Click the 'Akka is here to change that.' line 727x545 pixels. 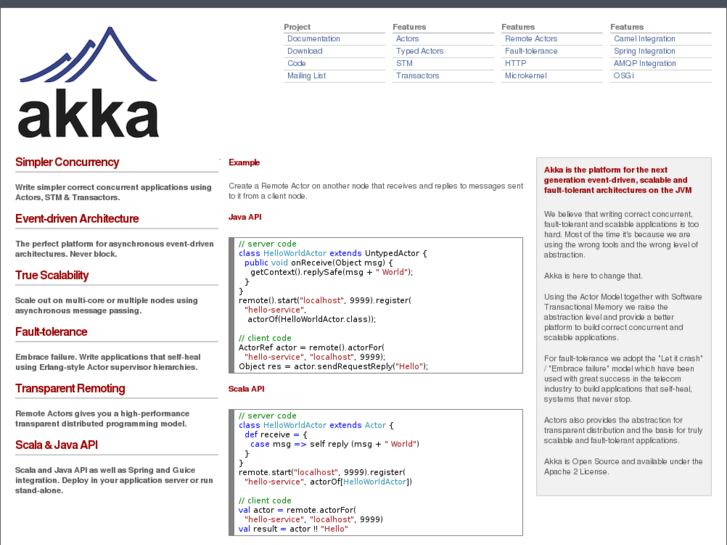593,276
